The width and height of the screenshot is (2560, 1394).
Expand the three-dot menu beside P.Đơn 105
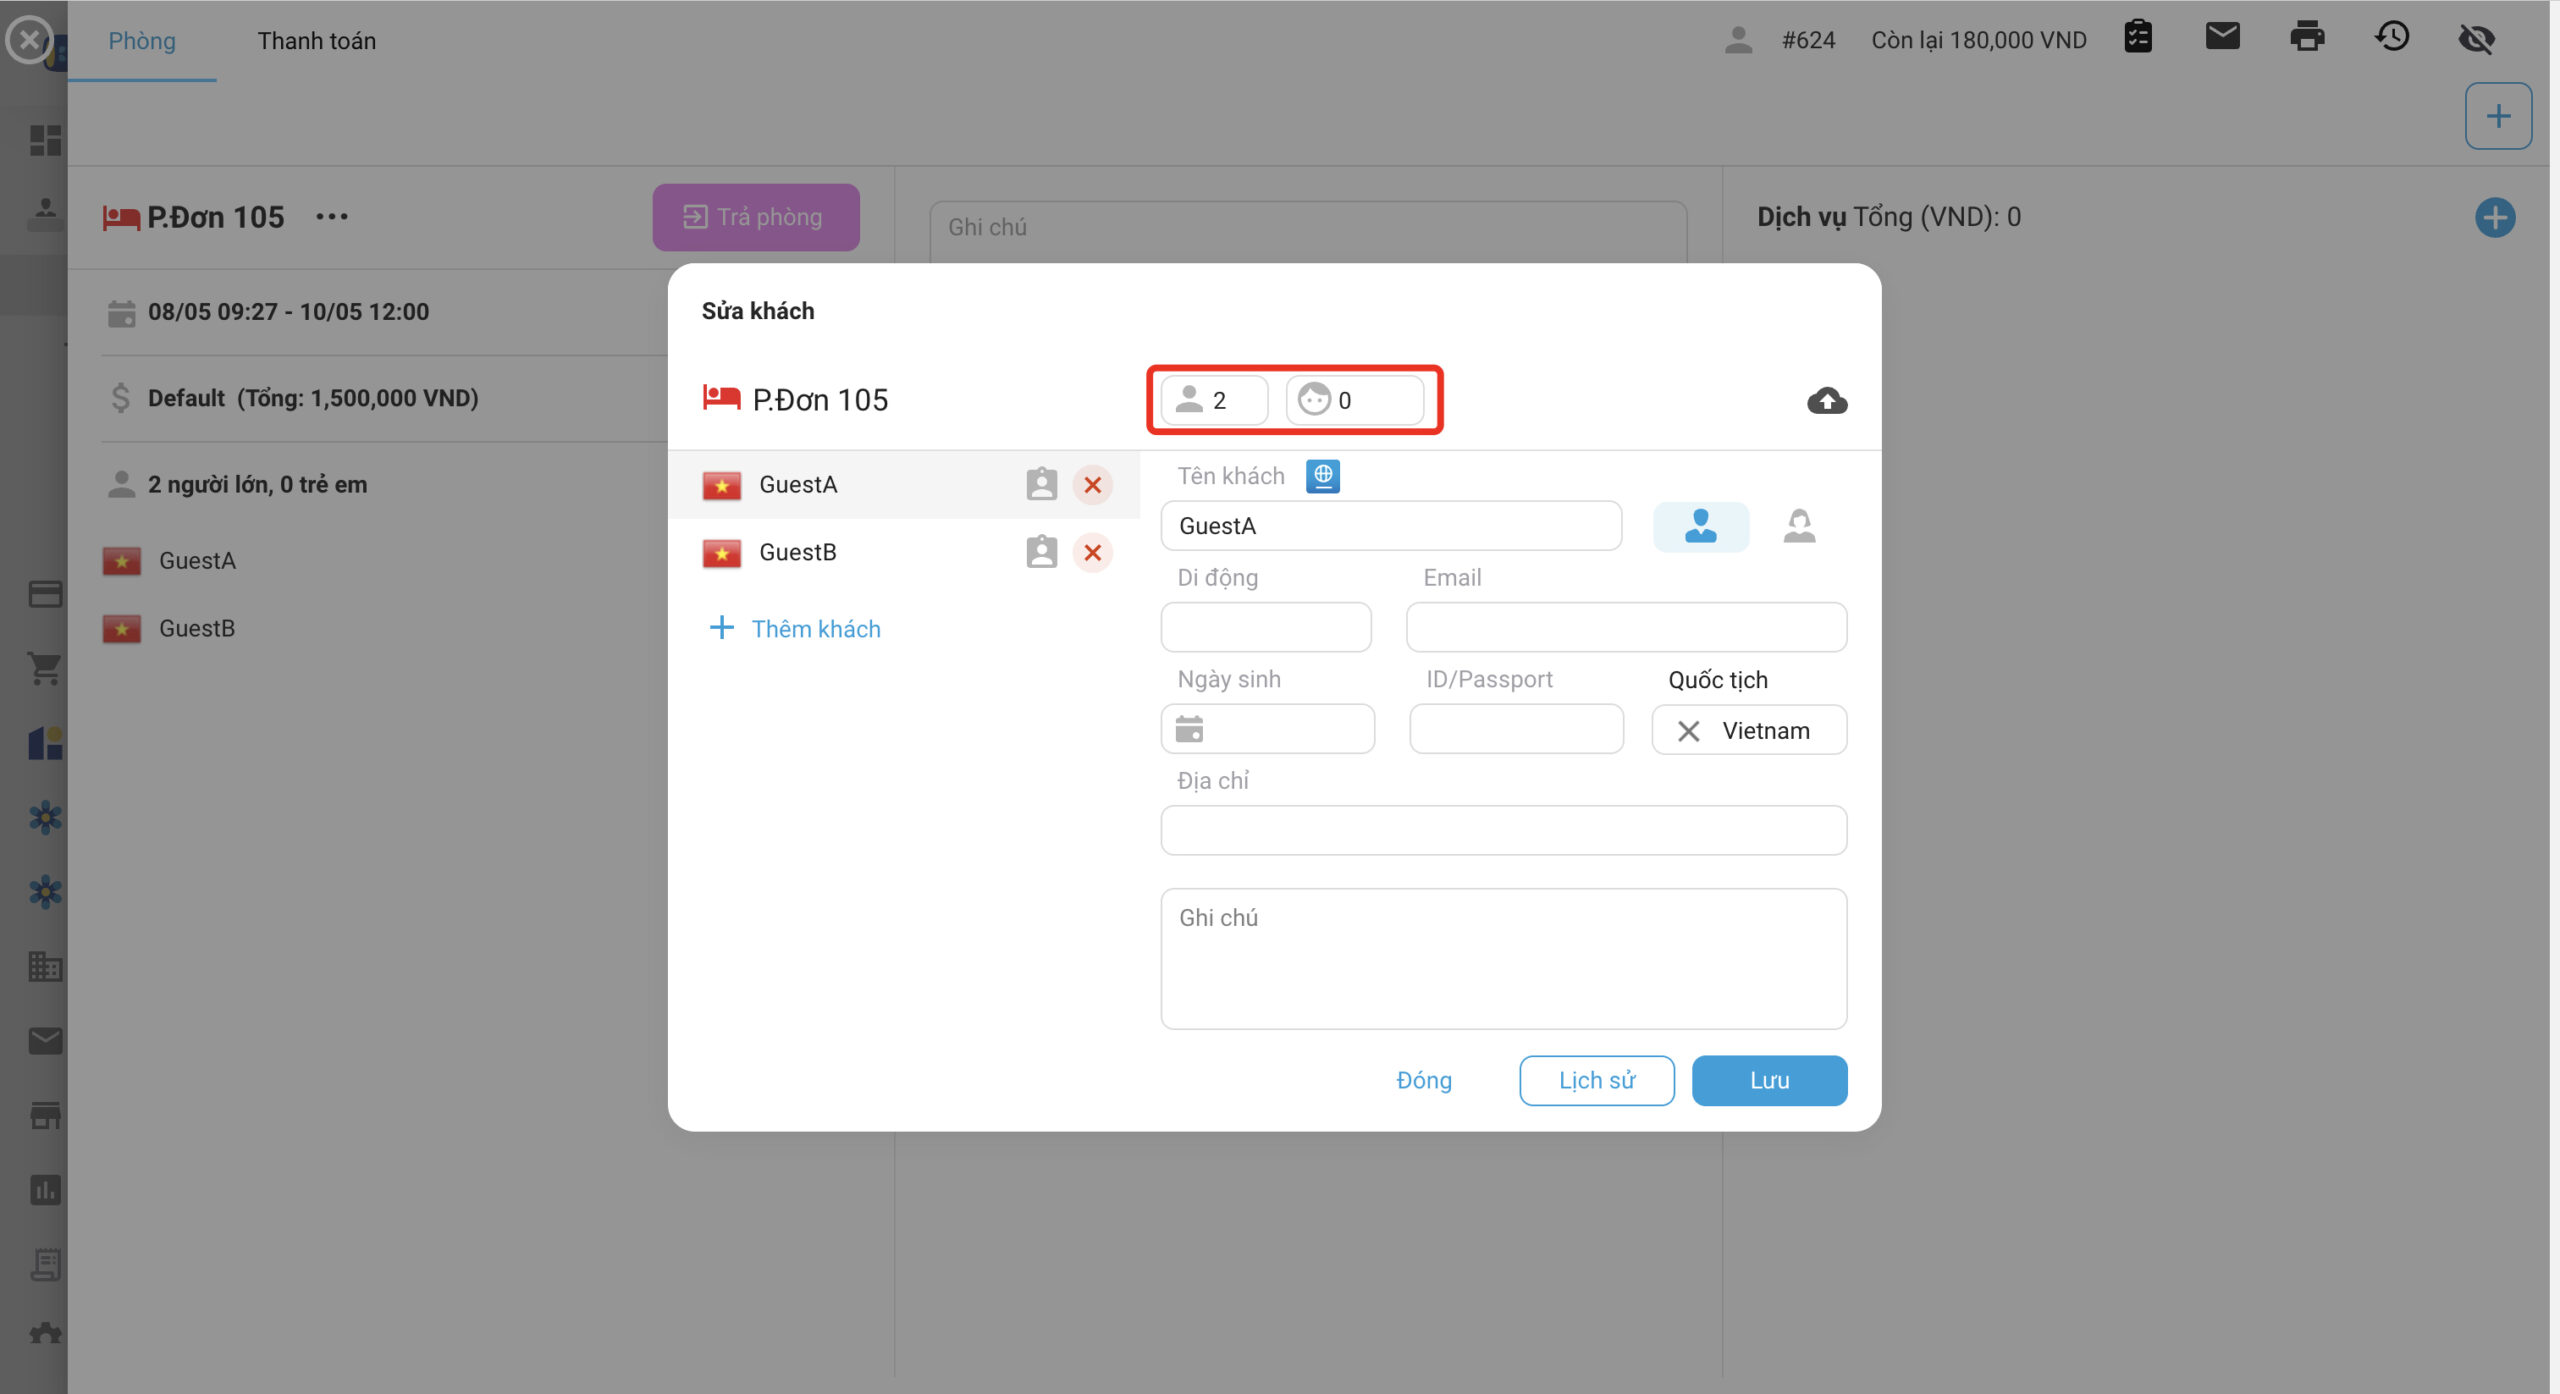point(331,217)
